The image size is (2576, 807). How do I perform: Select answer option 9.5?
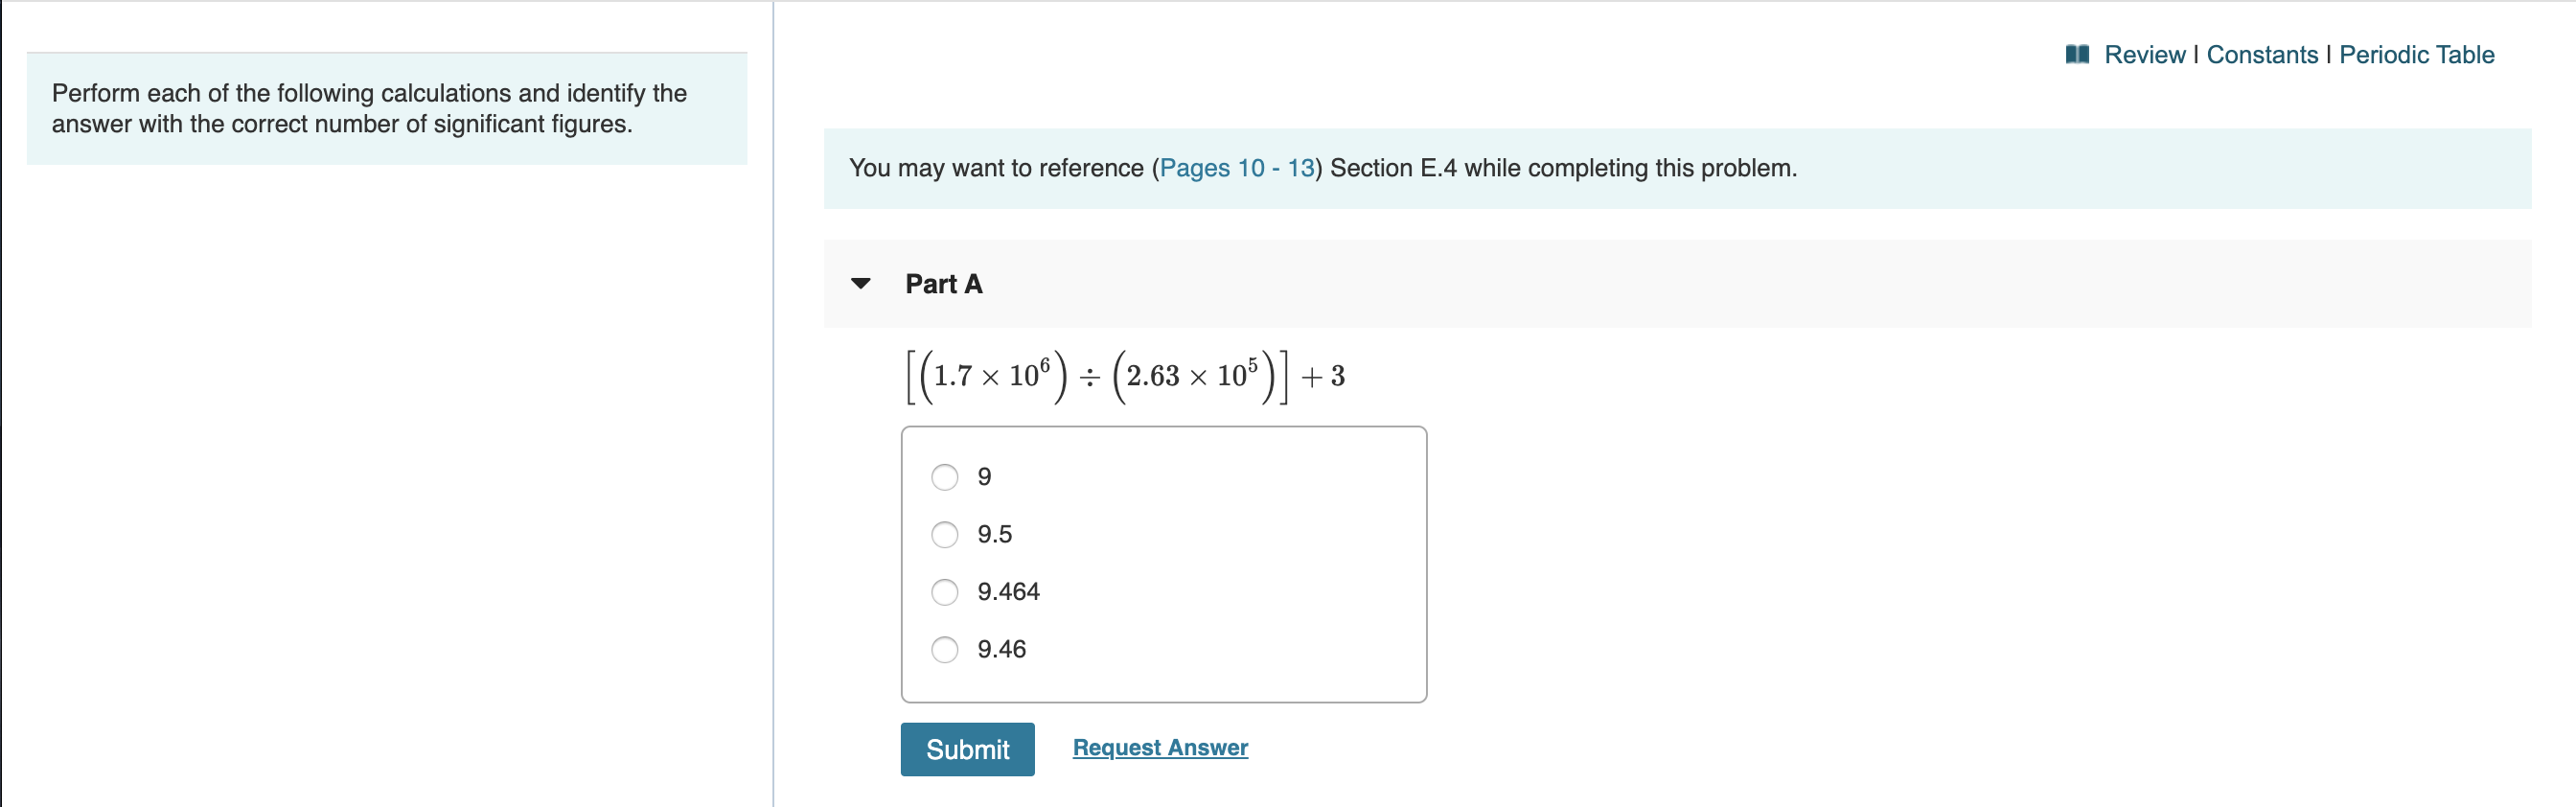click(944, 535)
